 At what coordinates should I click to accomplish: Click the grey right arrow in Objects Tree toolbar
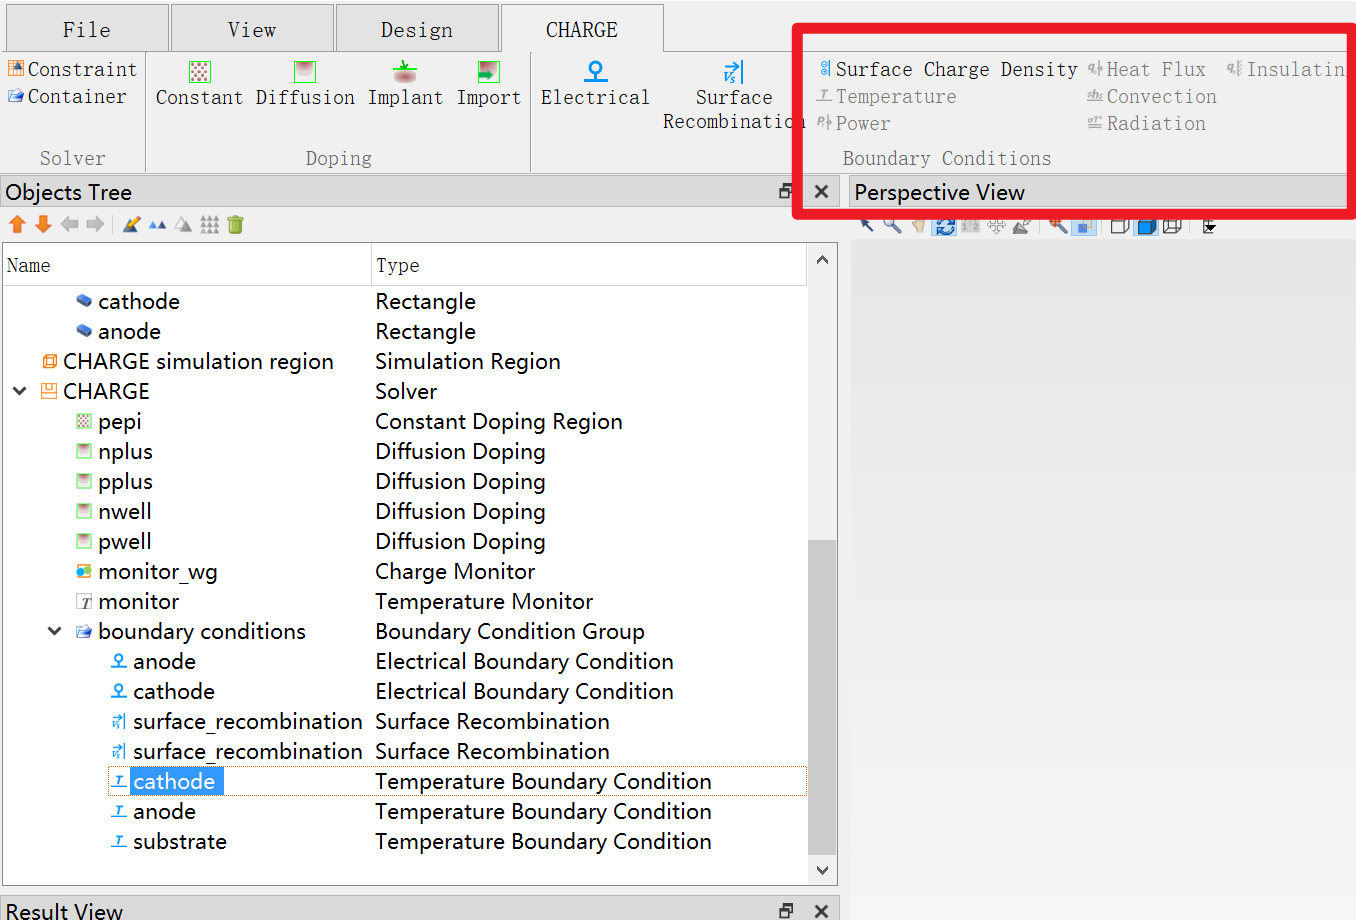pyautogui.click(x=95, y=224)
